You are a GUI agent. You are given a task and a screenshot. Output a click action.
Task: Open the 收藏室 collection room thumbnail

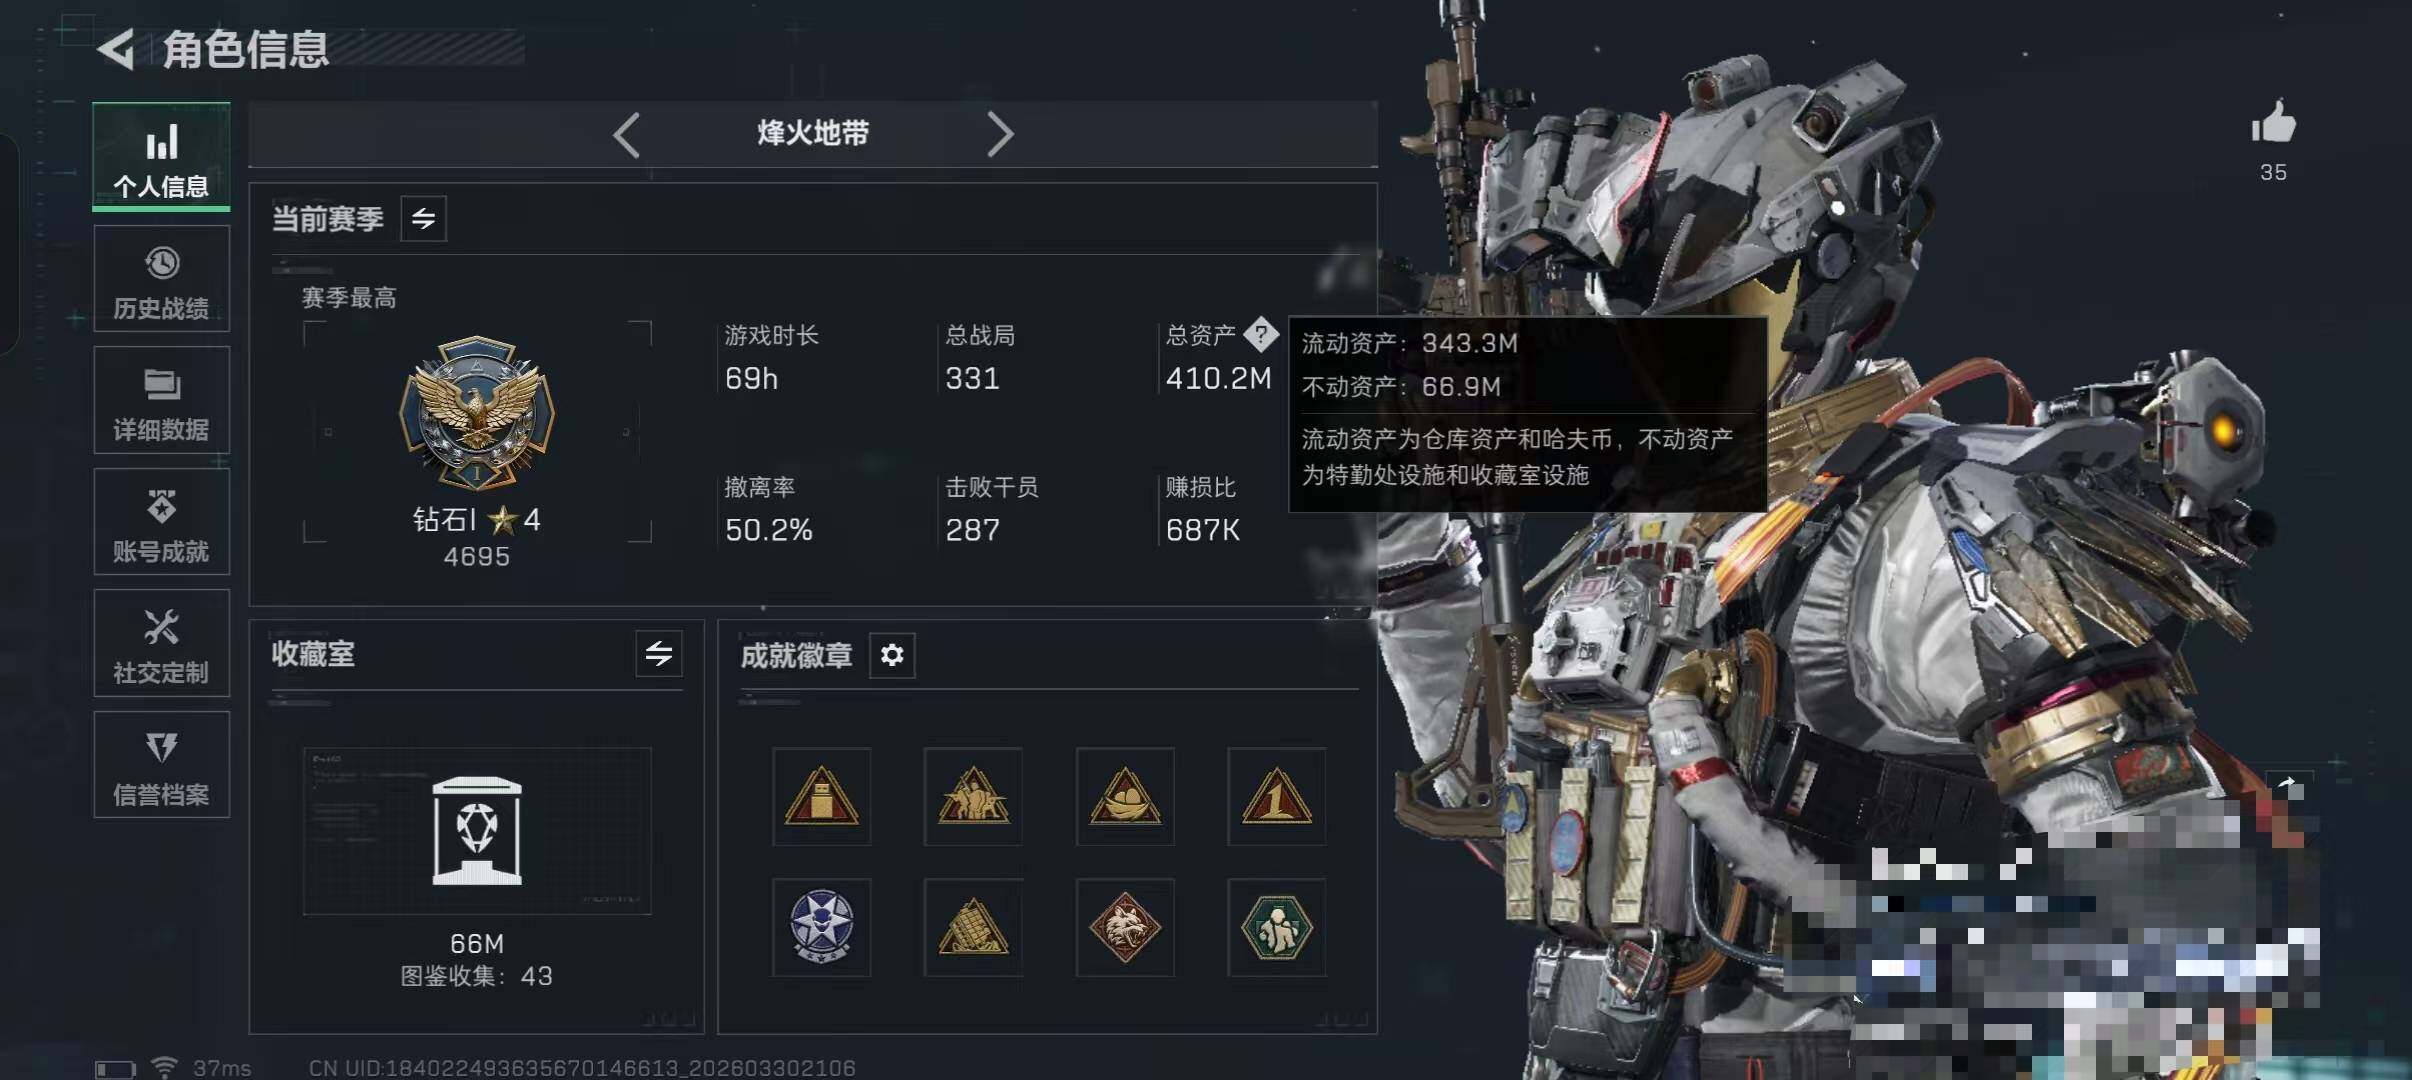point(477,831)
